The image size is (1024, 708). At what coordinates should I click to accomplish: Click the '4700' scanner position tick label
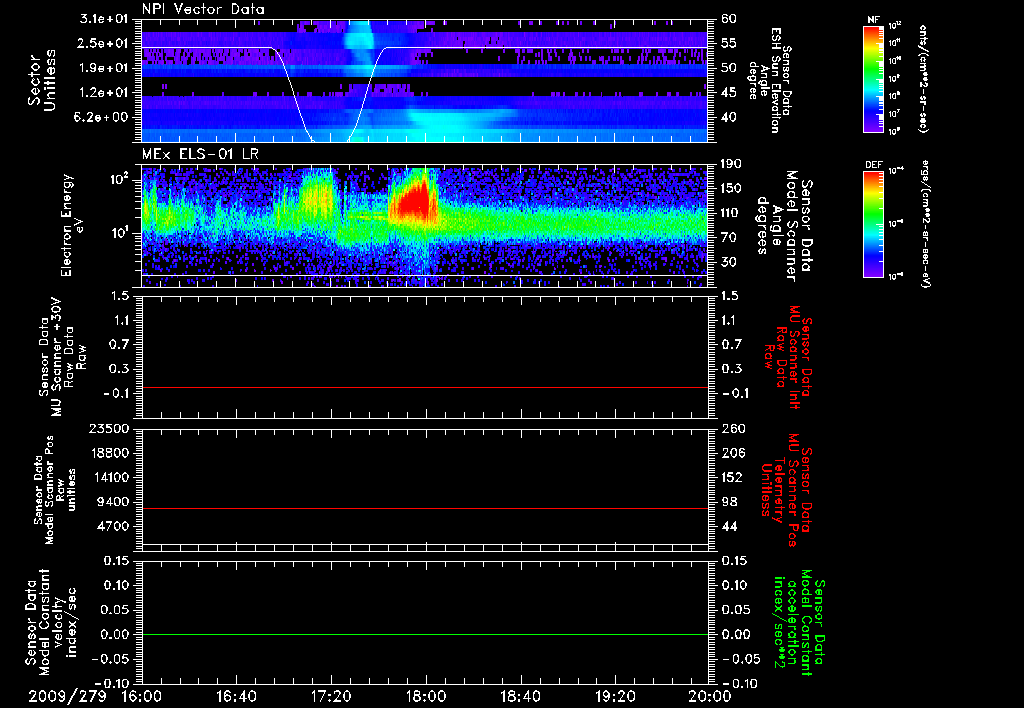(112, 526)
